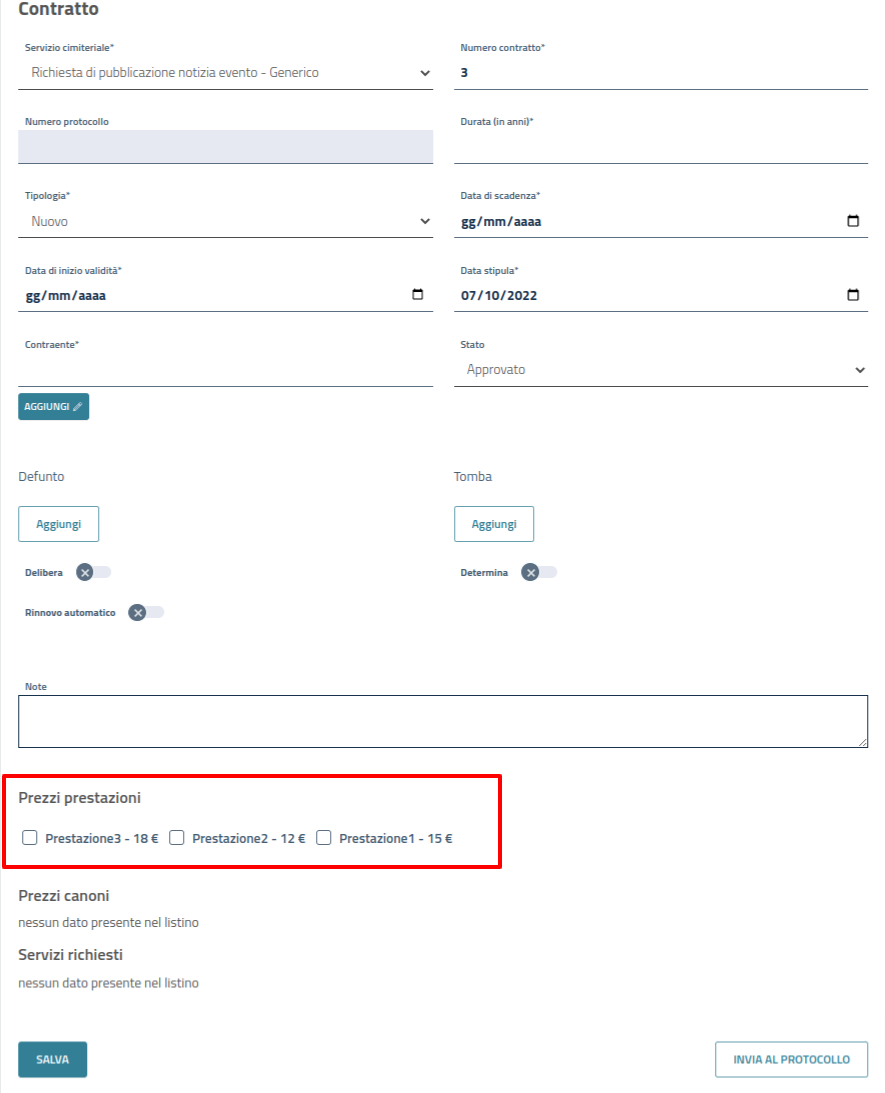885x1093 pixels.
Task: Tick the Prestazione1 - 15 € checkbox
Action: coord(324,838)
